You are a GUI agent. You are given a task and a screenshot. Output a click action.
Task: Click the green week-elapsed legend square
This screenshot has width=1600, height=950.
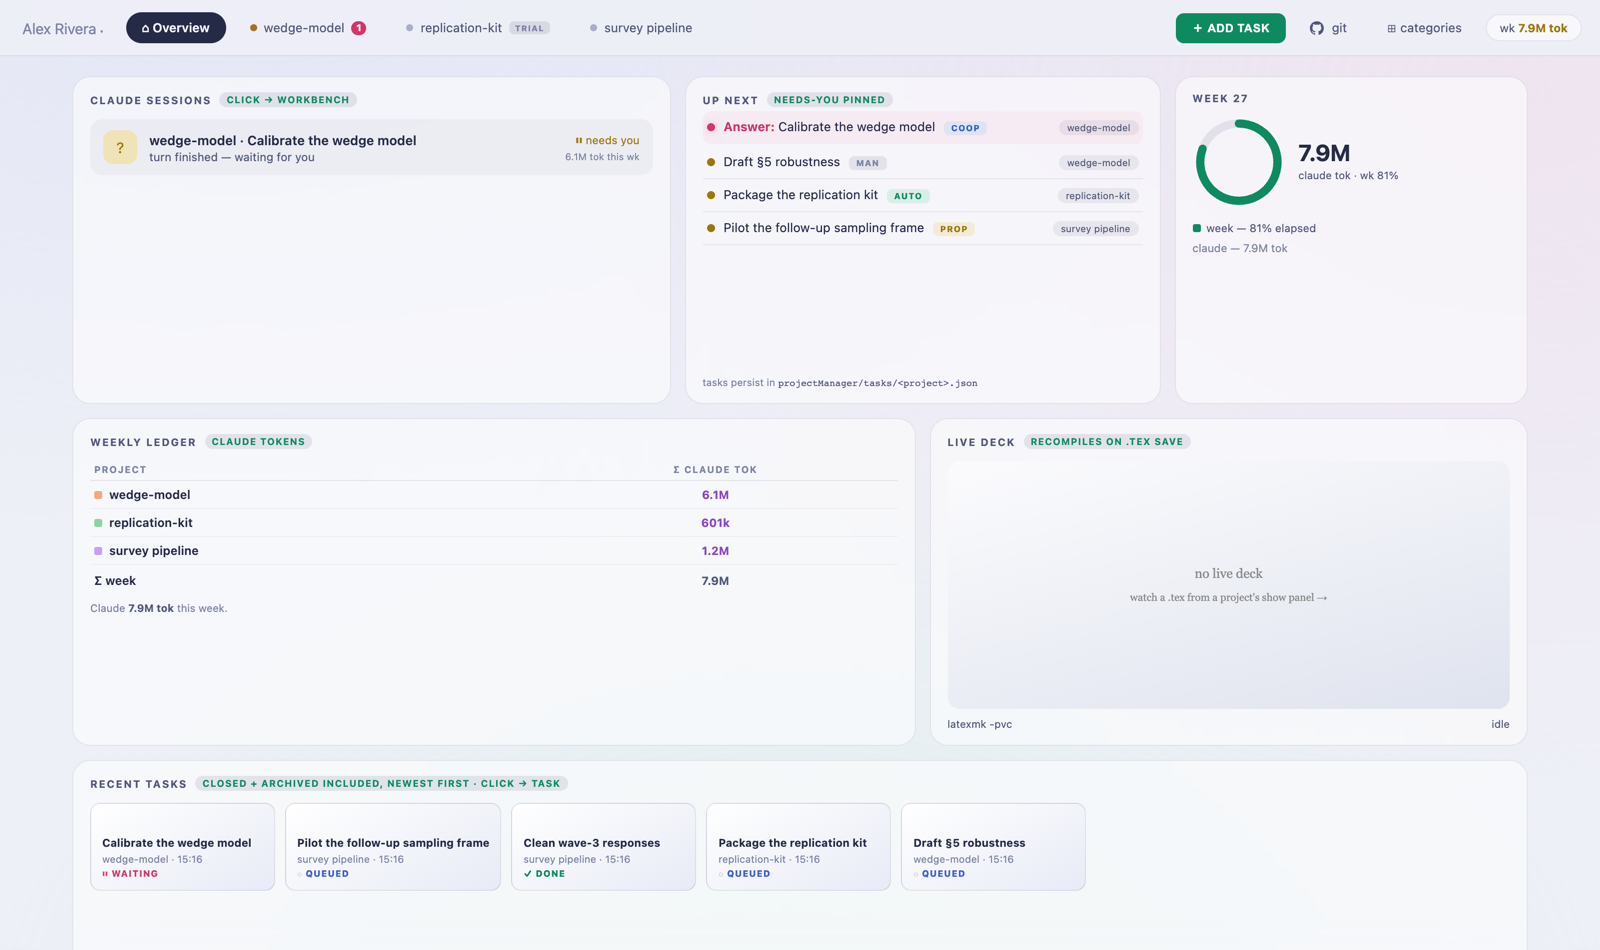(1197, 228)
